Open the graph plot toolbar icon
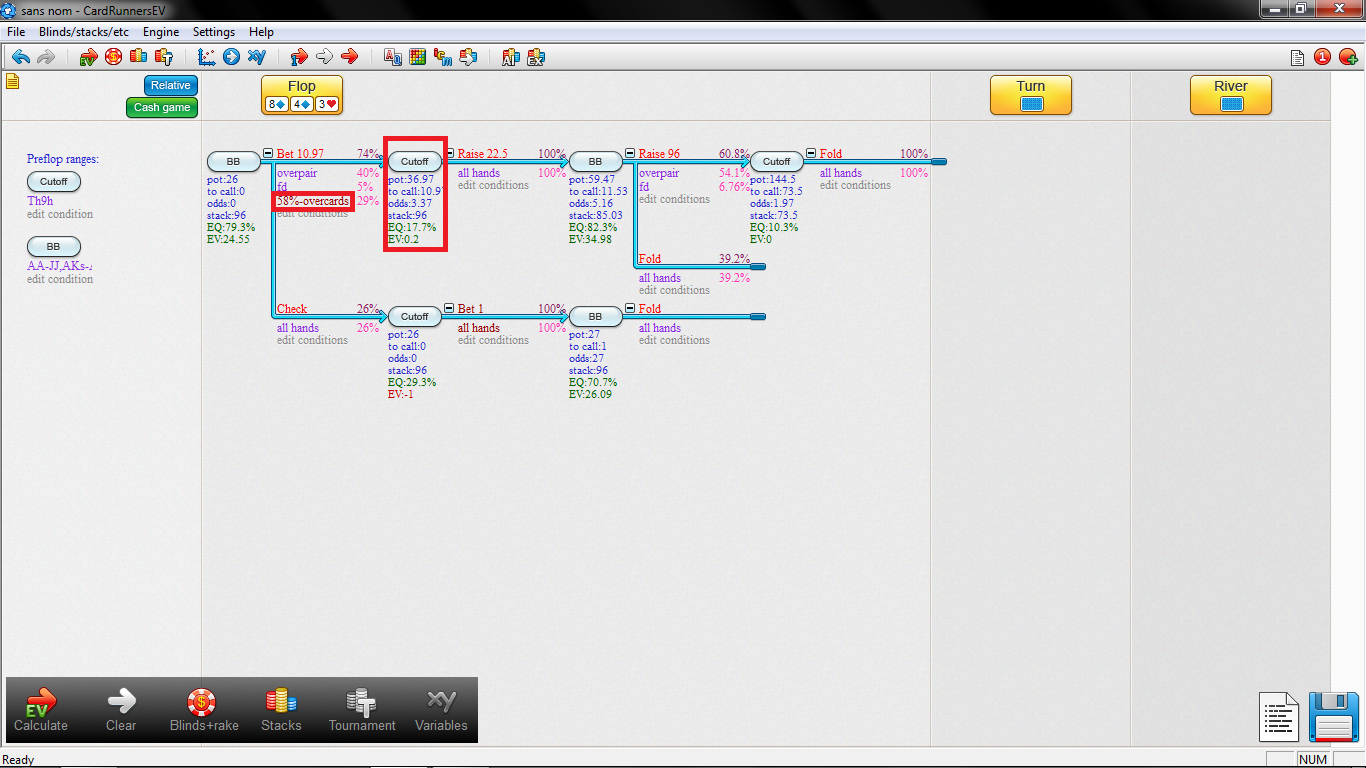1366x768 pixels. (207, 57)
